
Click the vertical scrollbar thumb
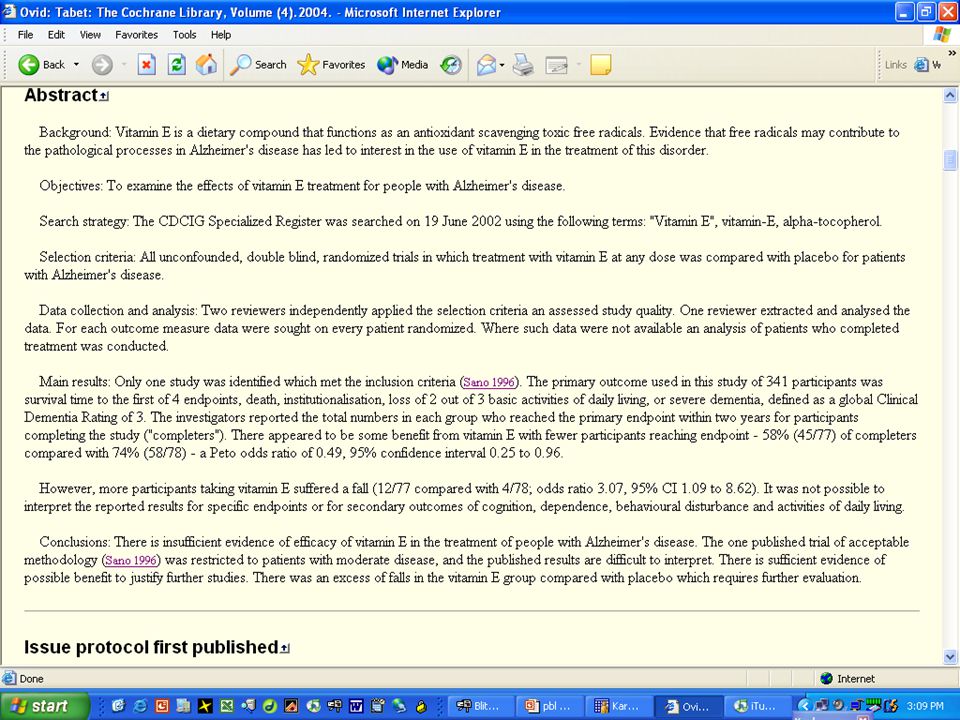click(x=950, y=160)
